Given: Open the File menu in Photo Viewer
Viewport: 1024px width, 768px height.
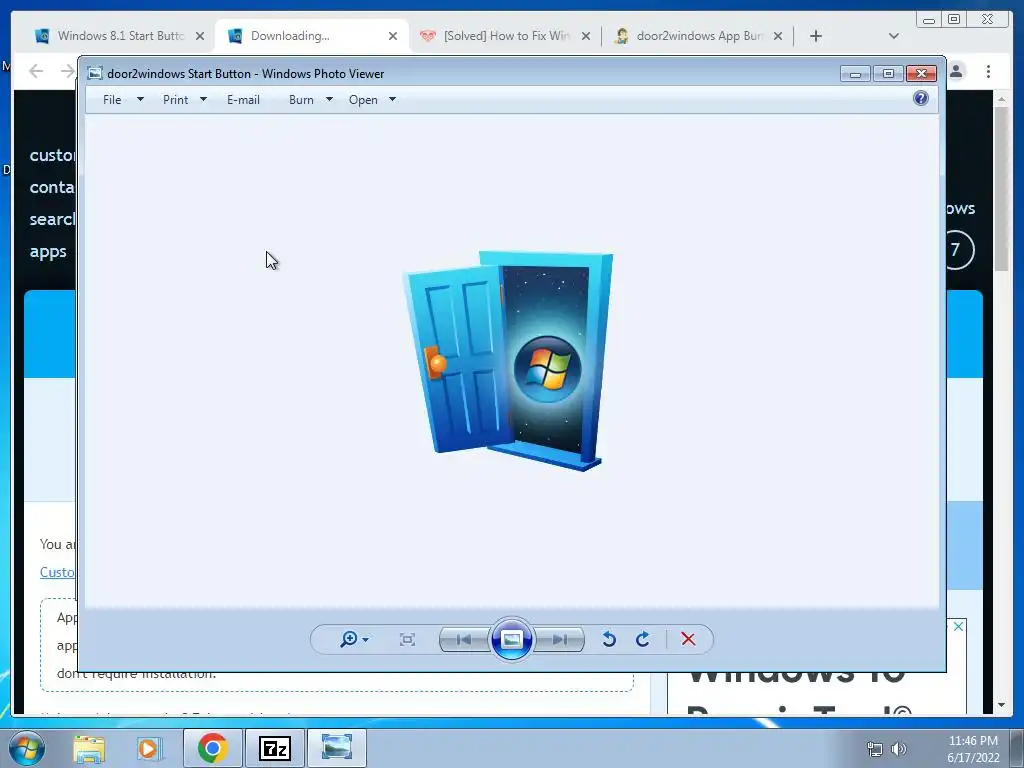Looking at the screenshot, I should (x=112, y=100).
